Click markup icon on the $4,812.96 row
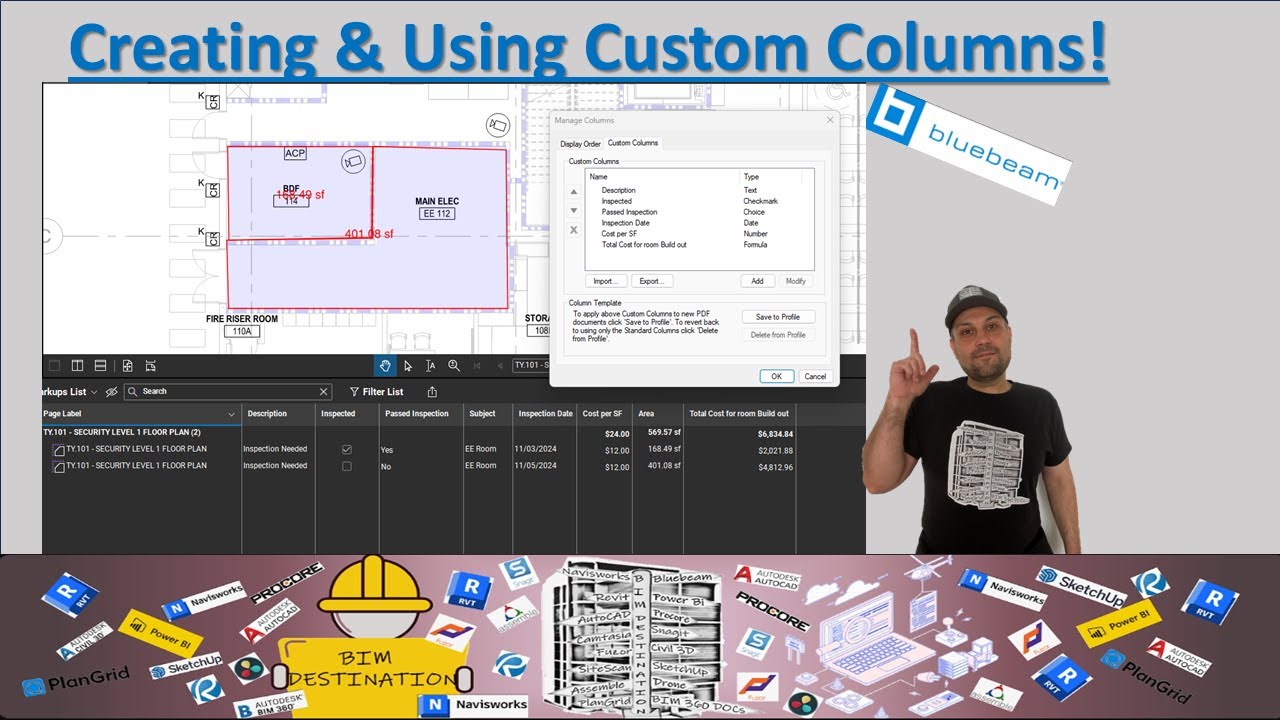1280x720 pixels. point(58,467)
